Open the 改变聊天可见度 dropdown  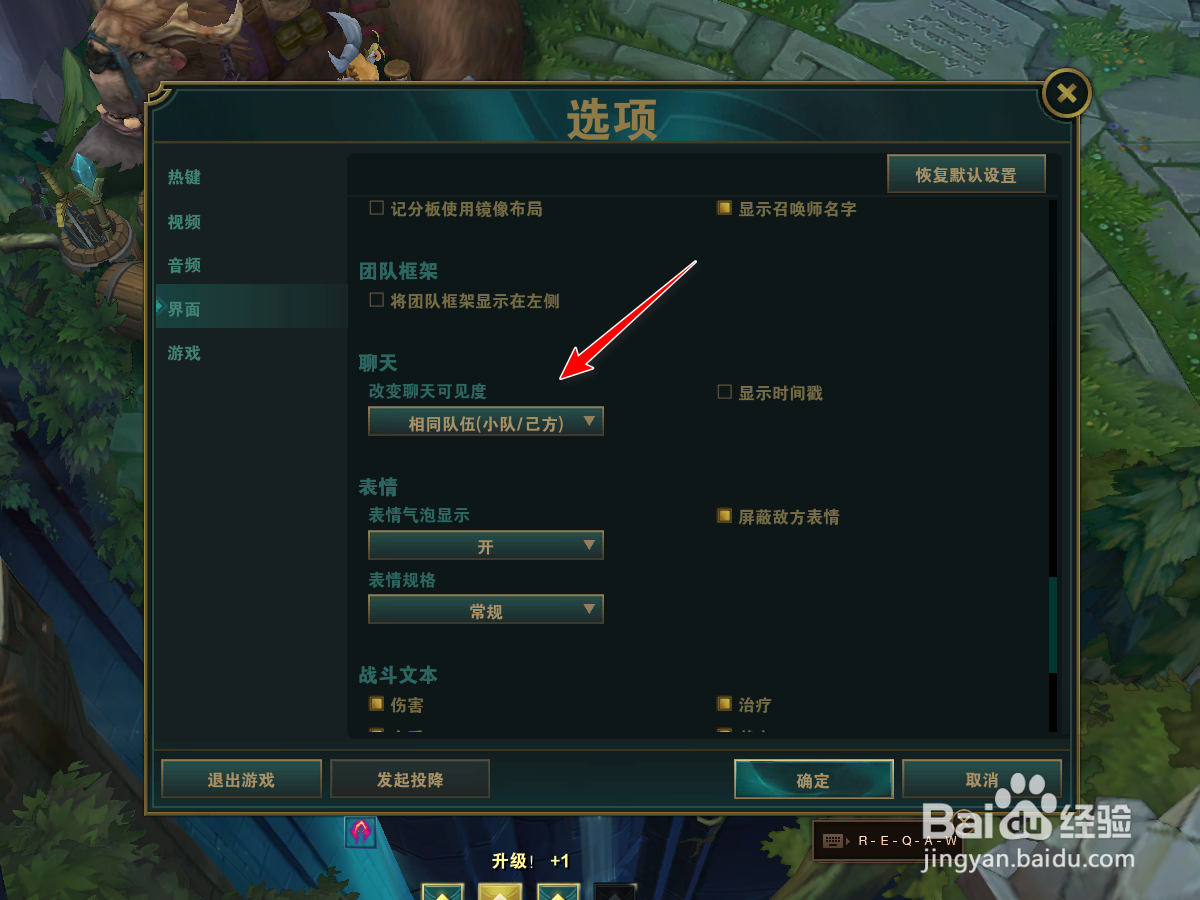486,422
